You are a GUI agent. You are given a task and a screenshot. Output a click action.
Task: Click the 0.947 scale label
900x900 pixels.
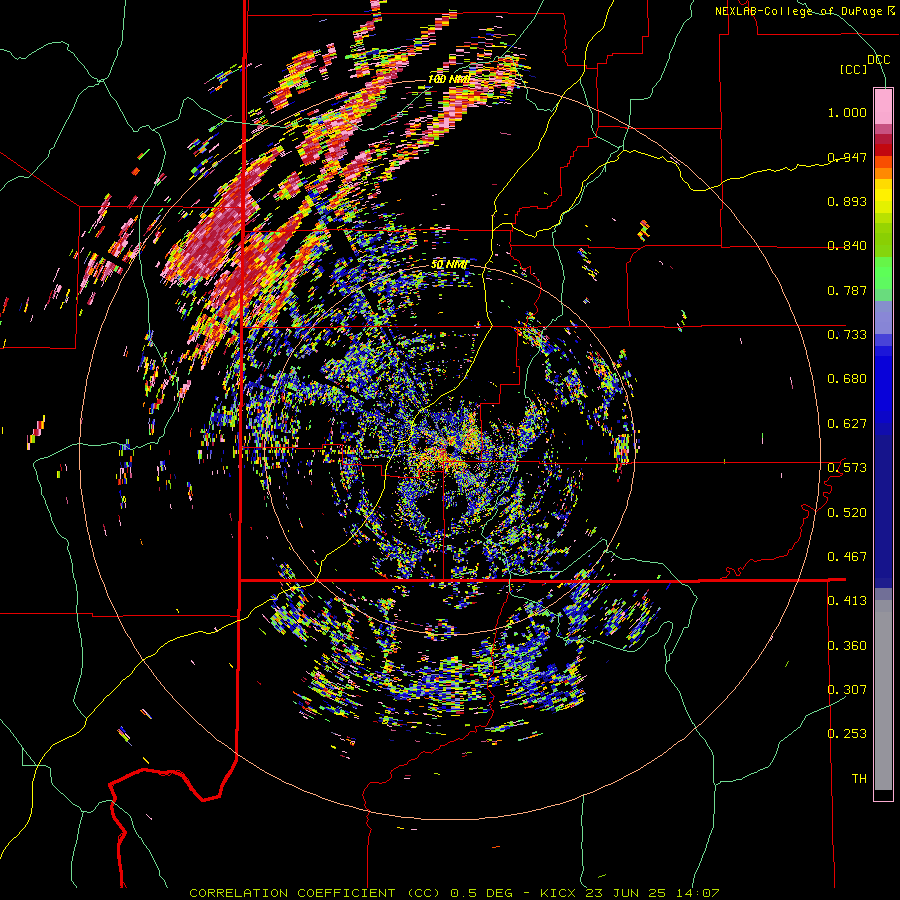847,157
